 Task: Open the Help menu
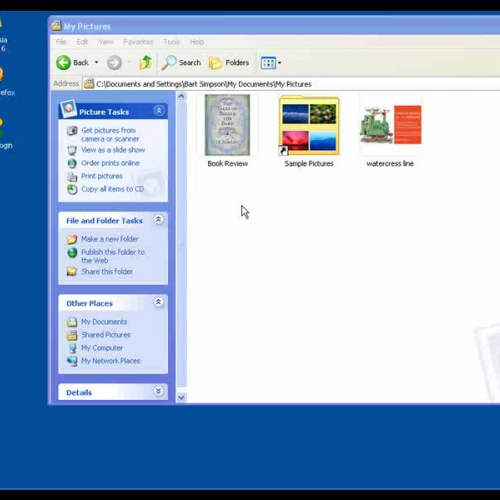point(197,42)
